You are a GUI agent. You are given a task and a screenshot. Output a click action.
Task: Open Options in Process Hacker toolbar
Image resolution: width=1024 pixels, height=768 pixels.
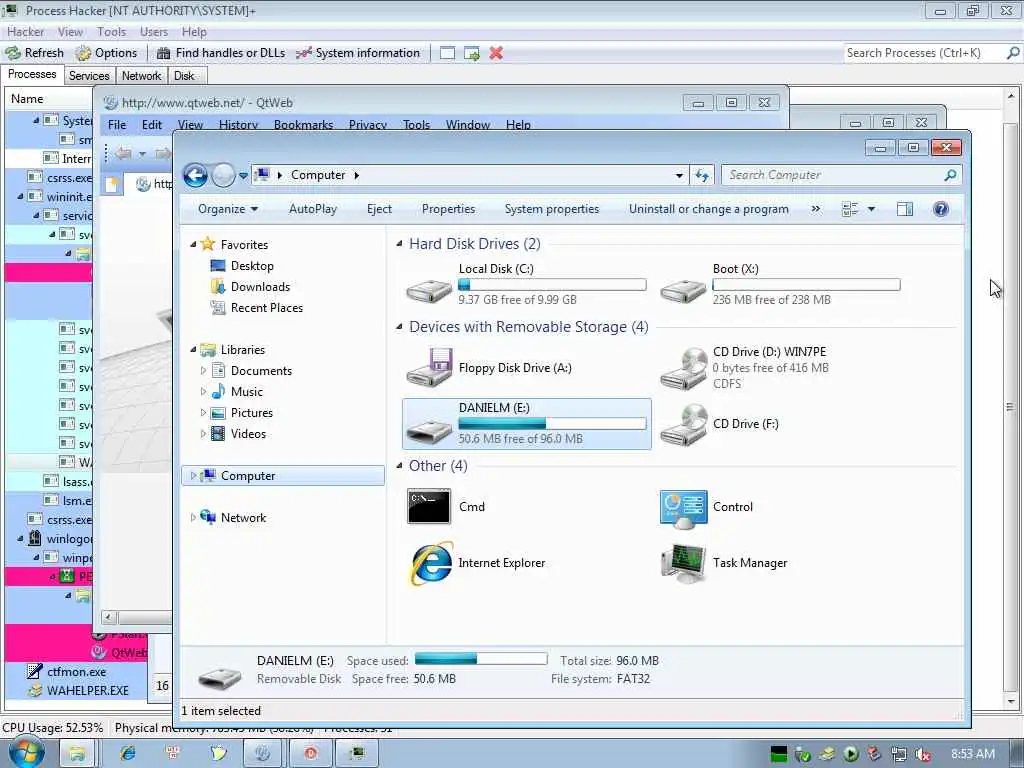click(x=106, y=53)
